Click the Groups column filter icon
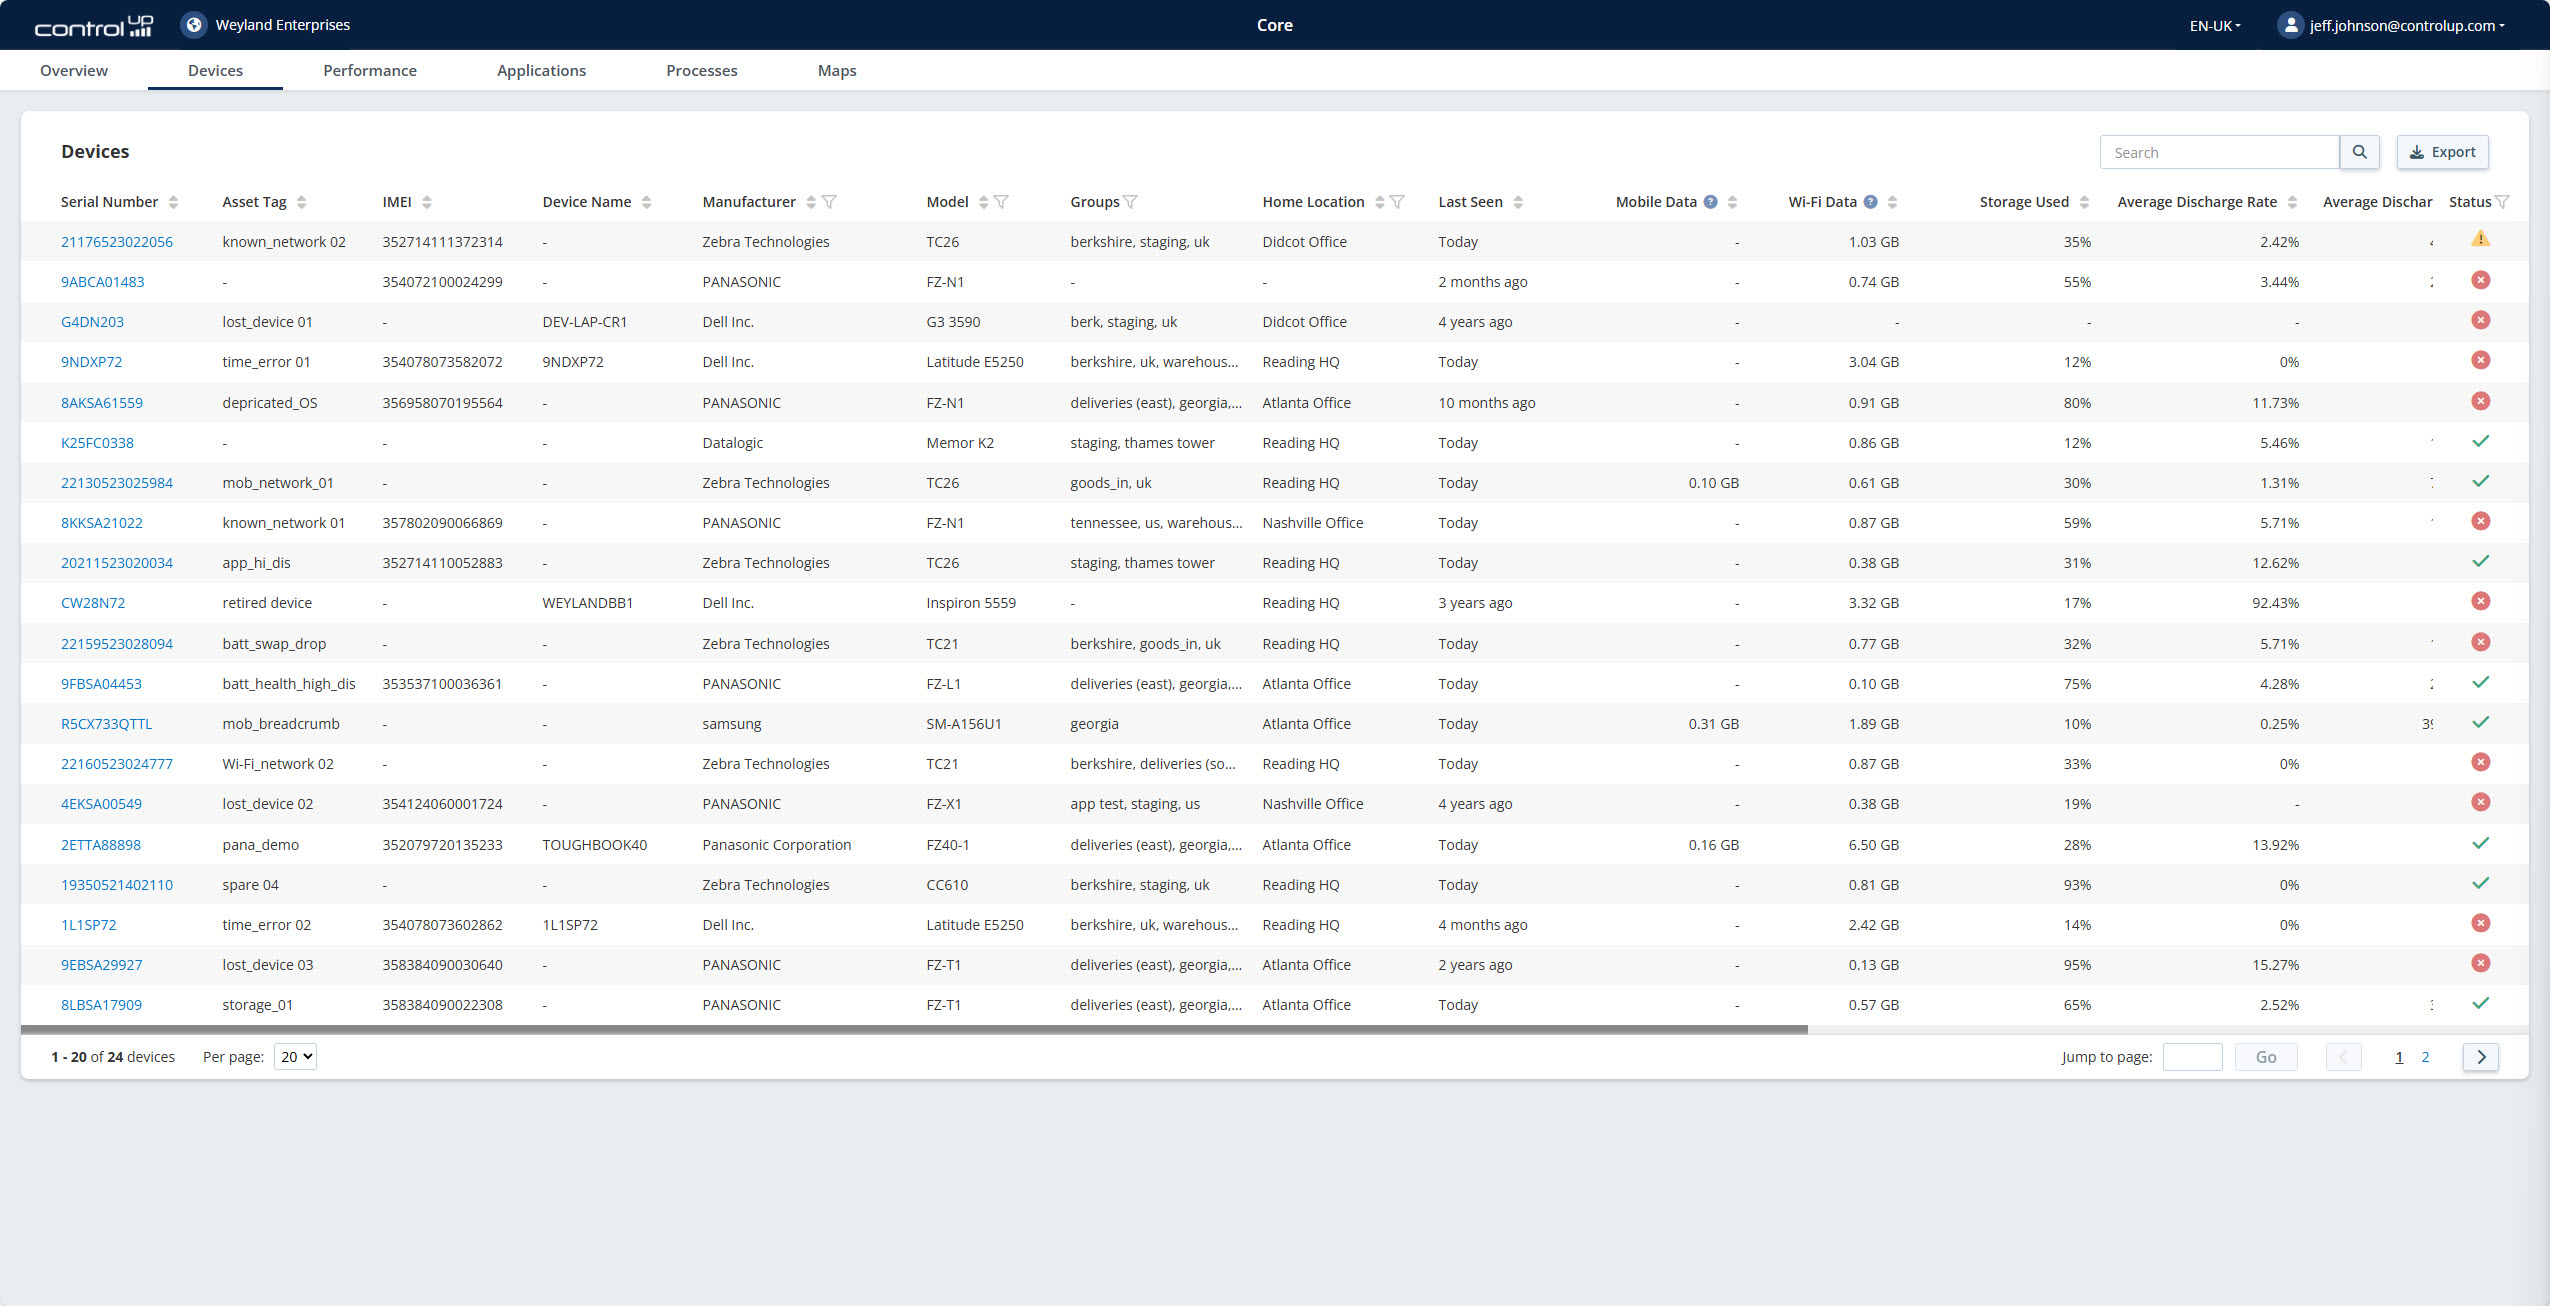The height and width of the screenshot is (1306, 2550). [x=1131, y=202]
